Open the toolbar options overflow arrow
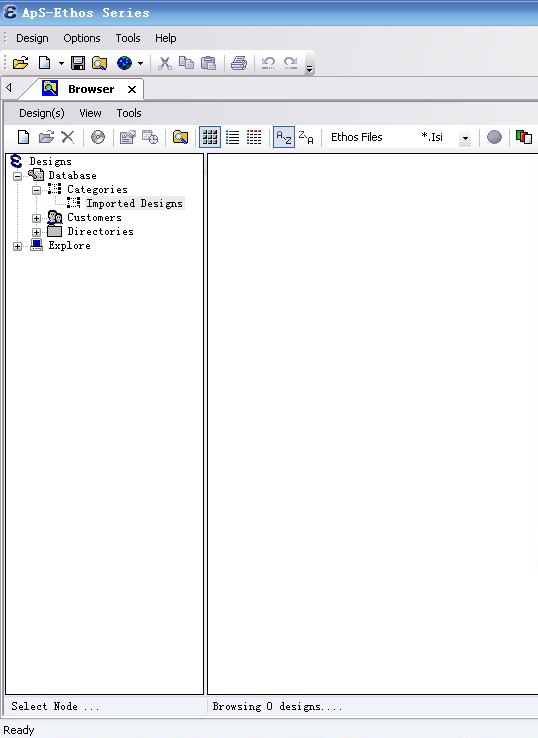This screenshot has width=538, height=738. (309, 69)
